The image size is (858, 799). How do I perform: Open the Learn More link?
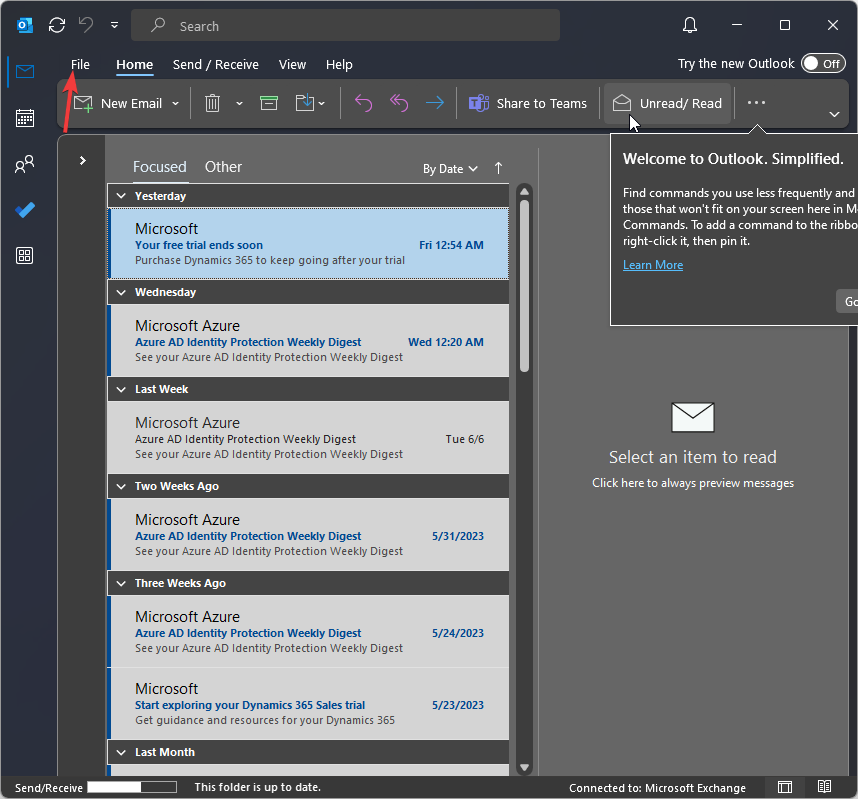pos(653,265)
